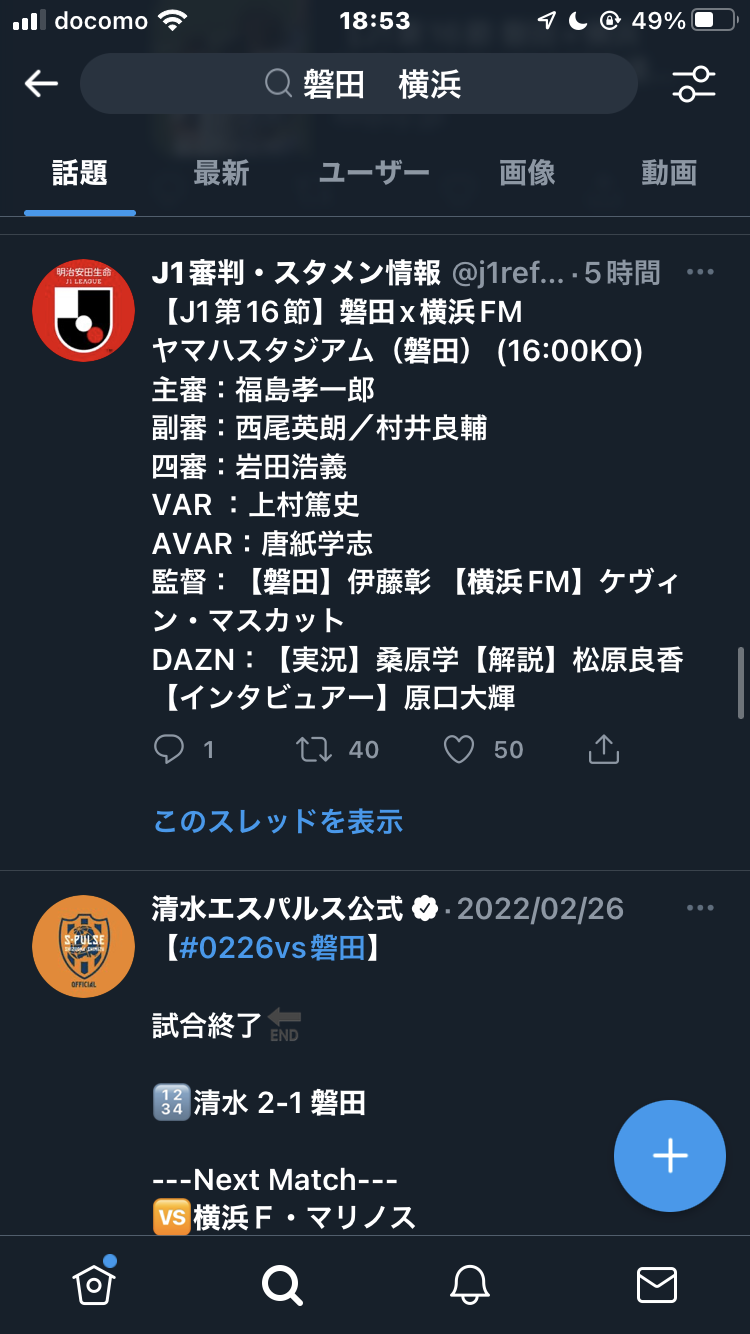Switch to the ユーザー tab
750x1334 pixels.
point(374,173)
